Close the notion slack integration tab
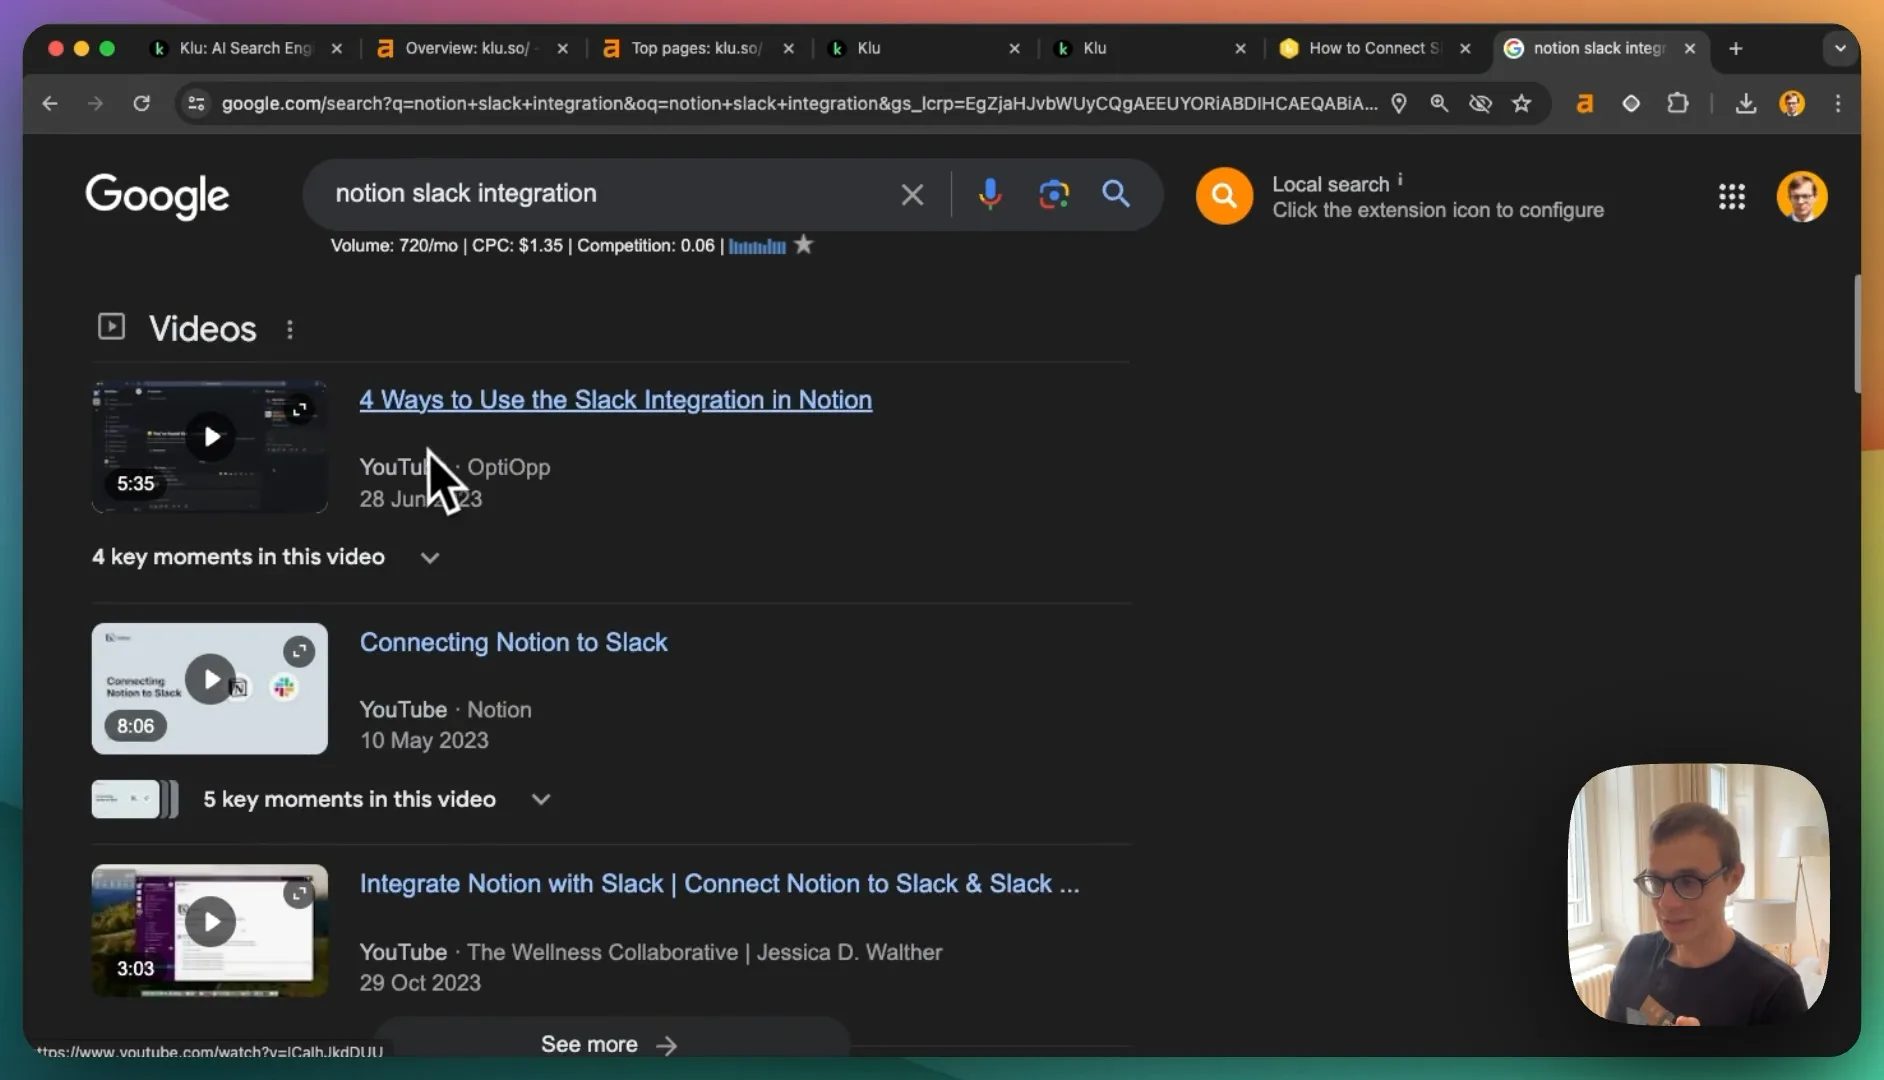The width and height of the screenshot is (1884, 1080). (x=1690, y=48)
